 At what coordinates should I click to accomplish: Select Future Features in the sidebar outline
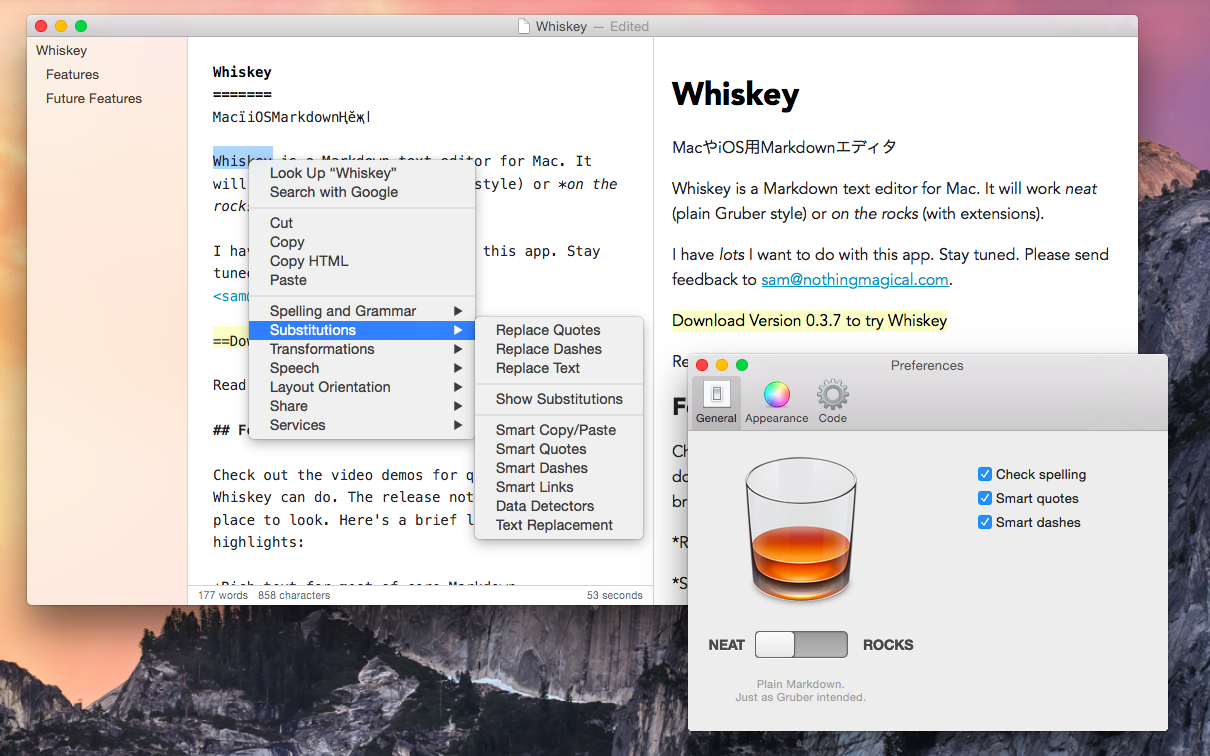pyautogui.click(x=94, y=98)
